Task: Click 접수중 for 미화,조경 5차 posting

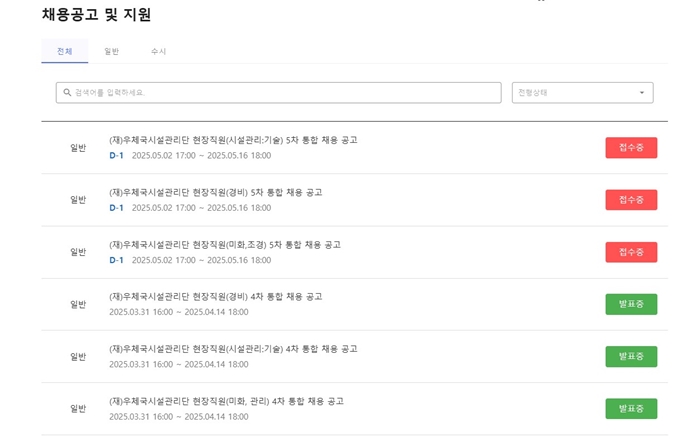Action: [x=631, y=252]
